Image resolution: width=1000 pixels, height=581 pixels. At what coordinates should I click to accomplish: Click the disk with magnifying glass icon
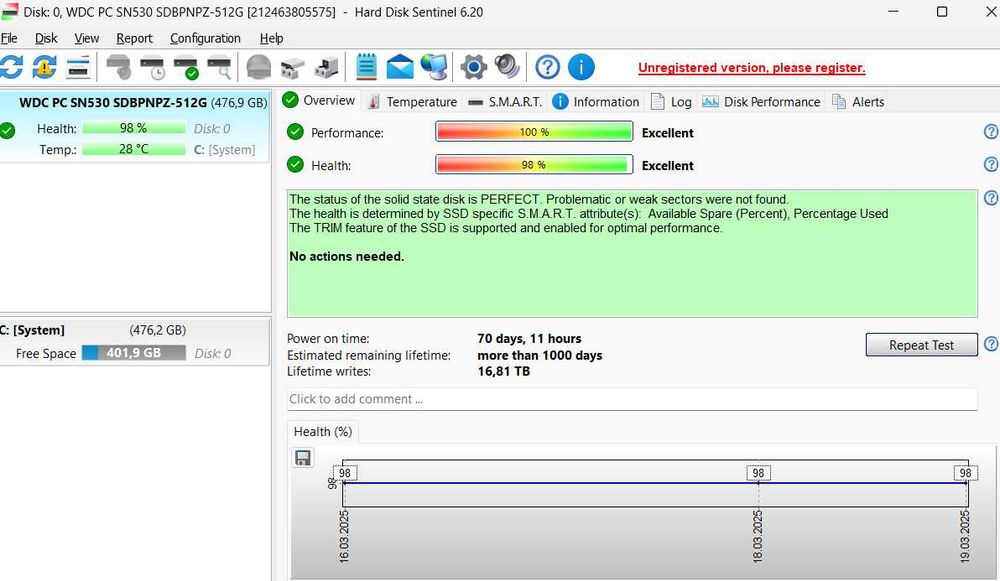219,67
